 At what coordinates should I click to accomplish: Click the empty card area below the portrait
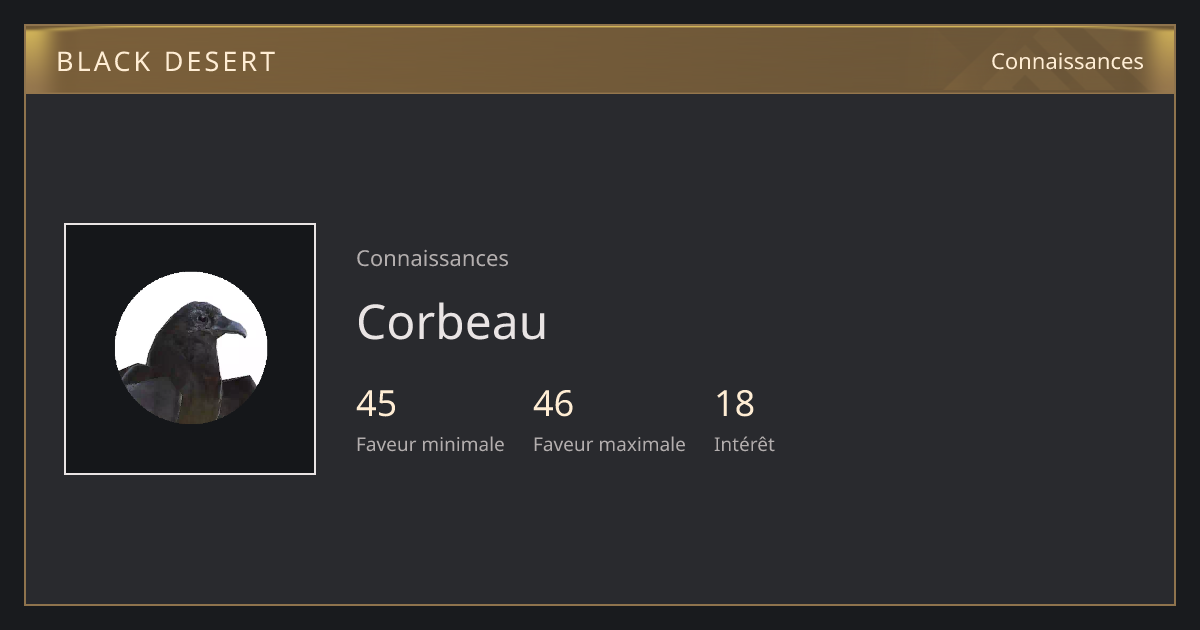[190, 538]
